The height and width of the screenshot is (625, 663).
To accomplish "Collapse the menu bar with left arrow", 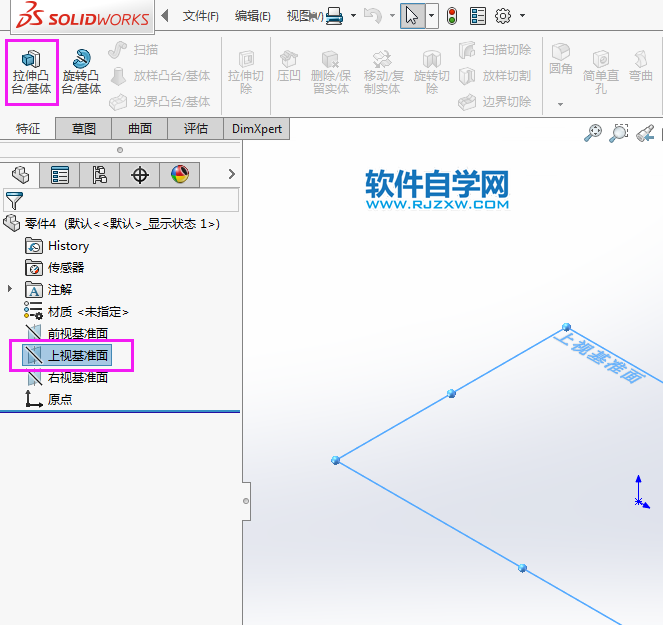I will [165, 16].
